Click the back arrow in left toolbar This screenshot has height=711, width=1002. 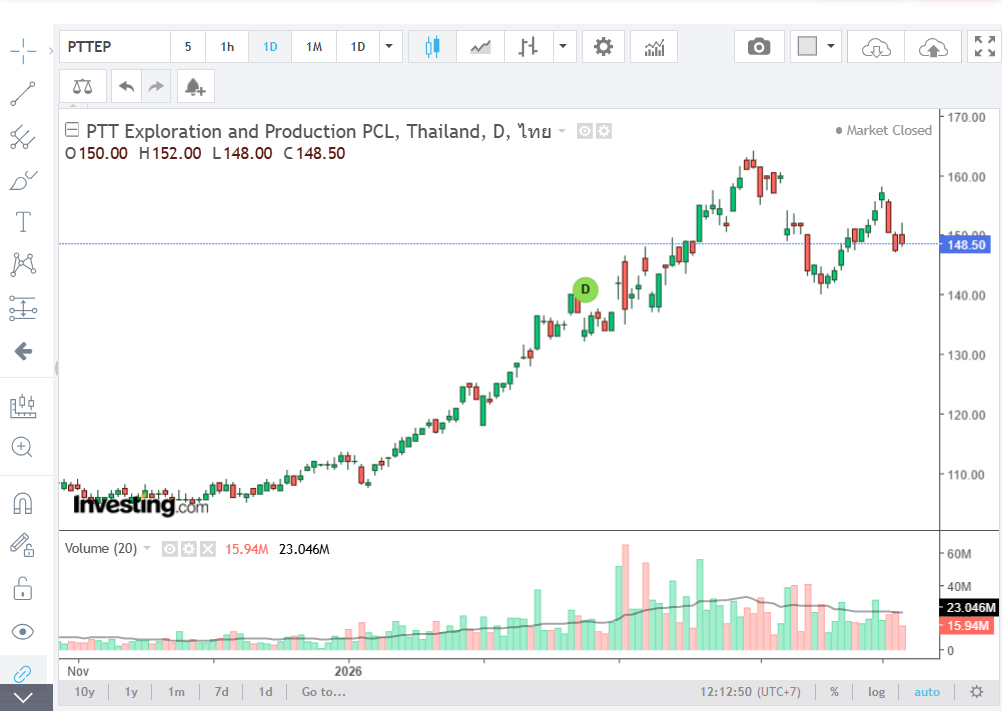(x=23, y=351)
